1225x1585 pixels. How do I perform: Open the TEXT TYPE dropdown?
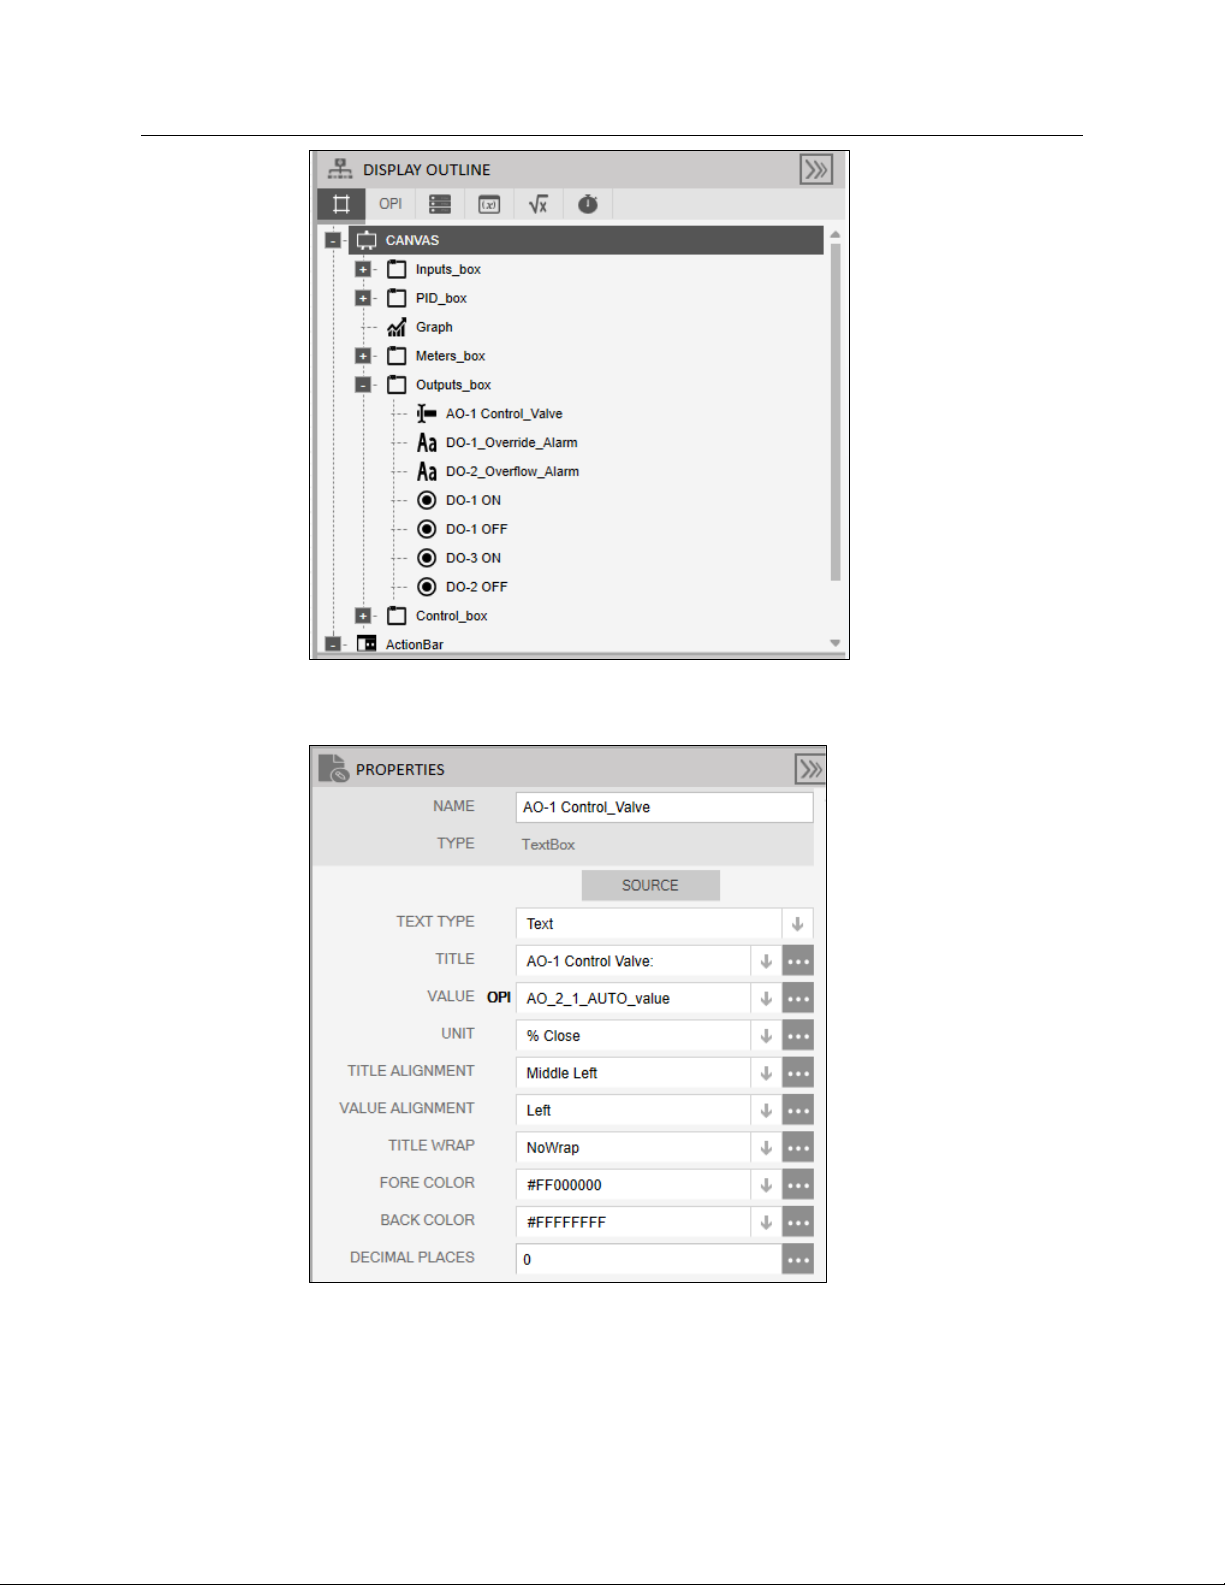click(797, 924)
